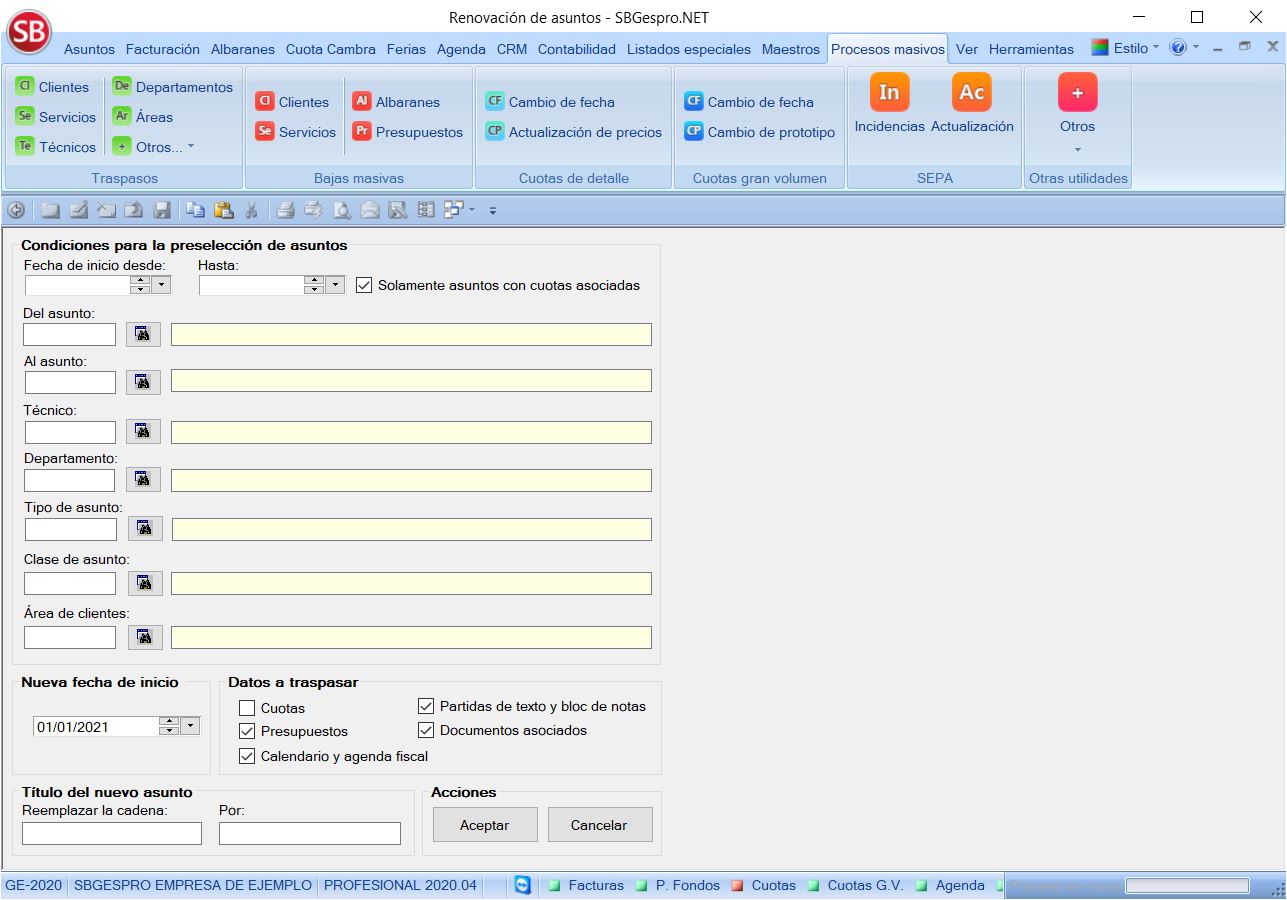Click the search binoculars next to Técnico
Viewport: 1287px width, 900px height.
(x=143, y=431)
